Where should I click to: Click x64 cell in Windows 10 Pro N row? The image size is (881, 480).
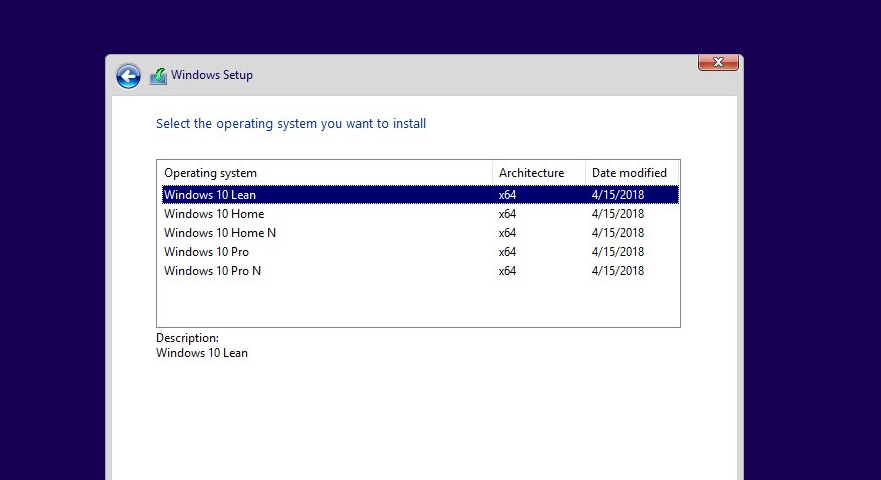pyautogui.click(x=507, y=271)
